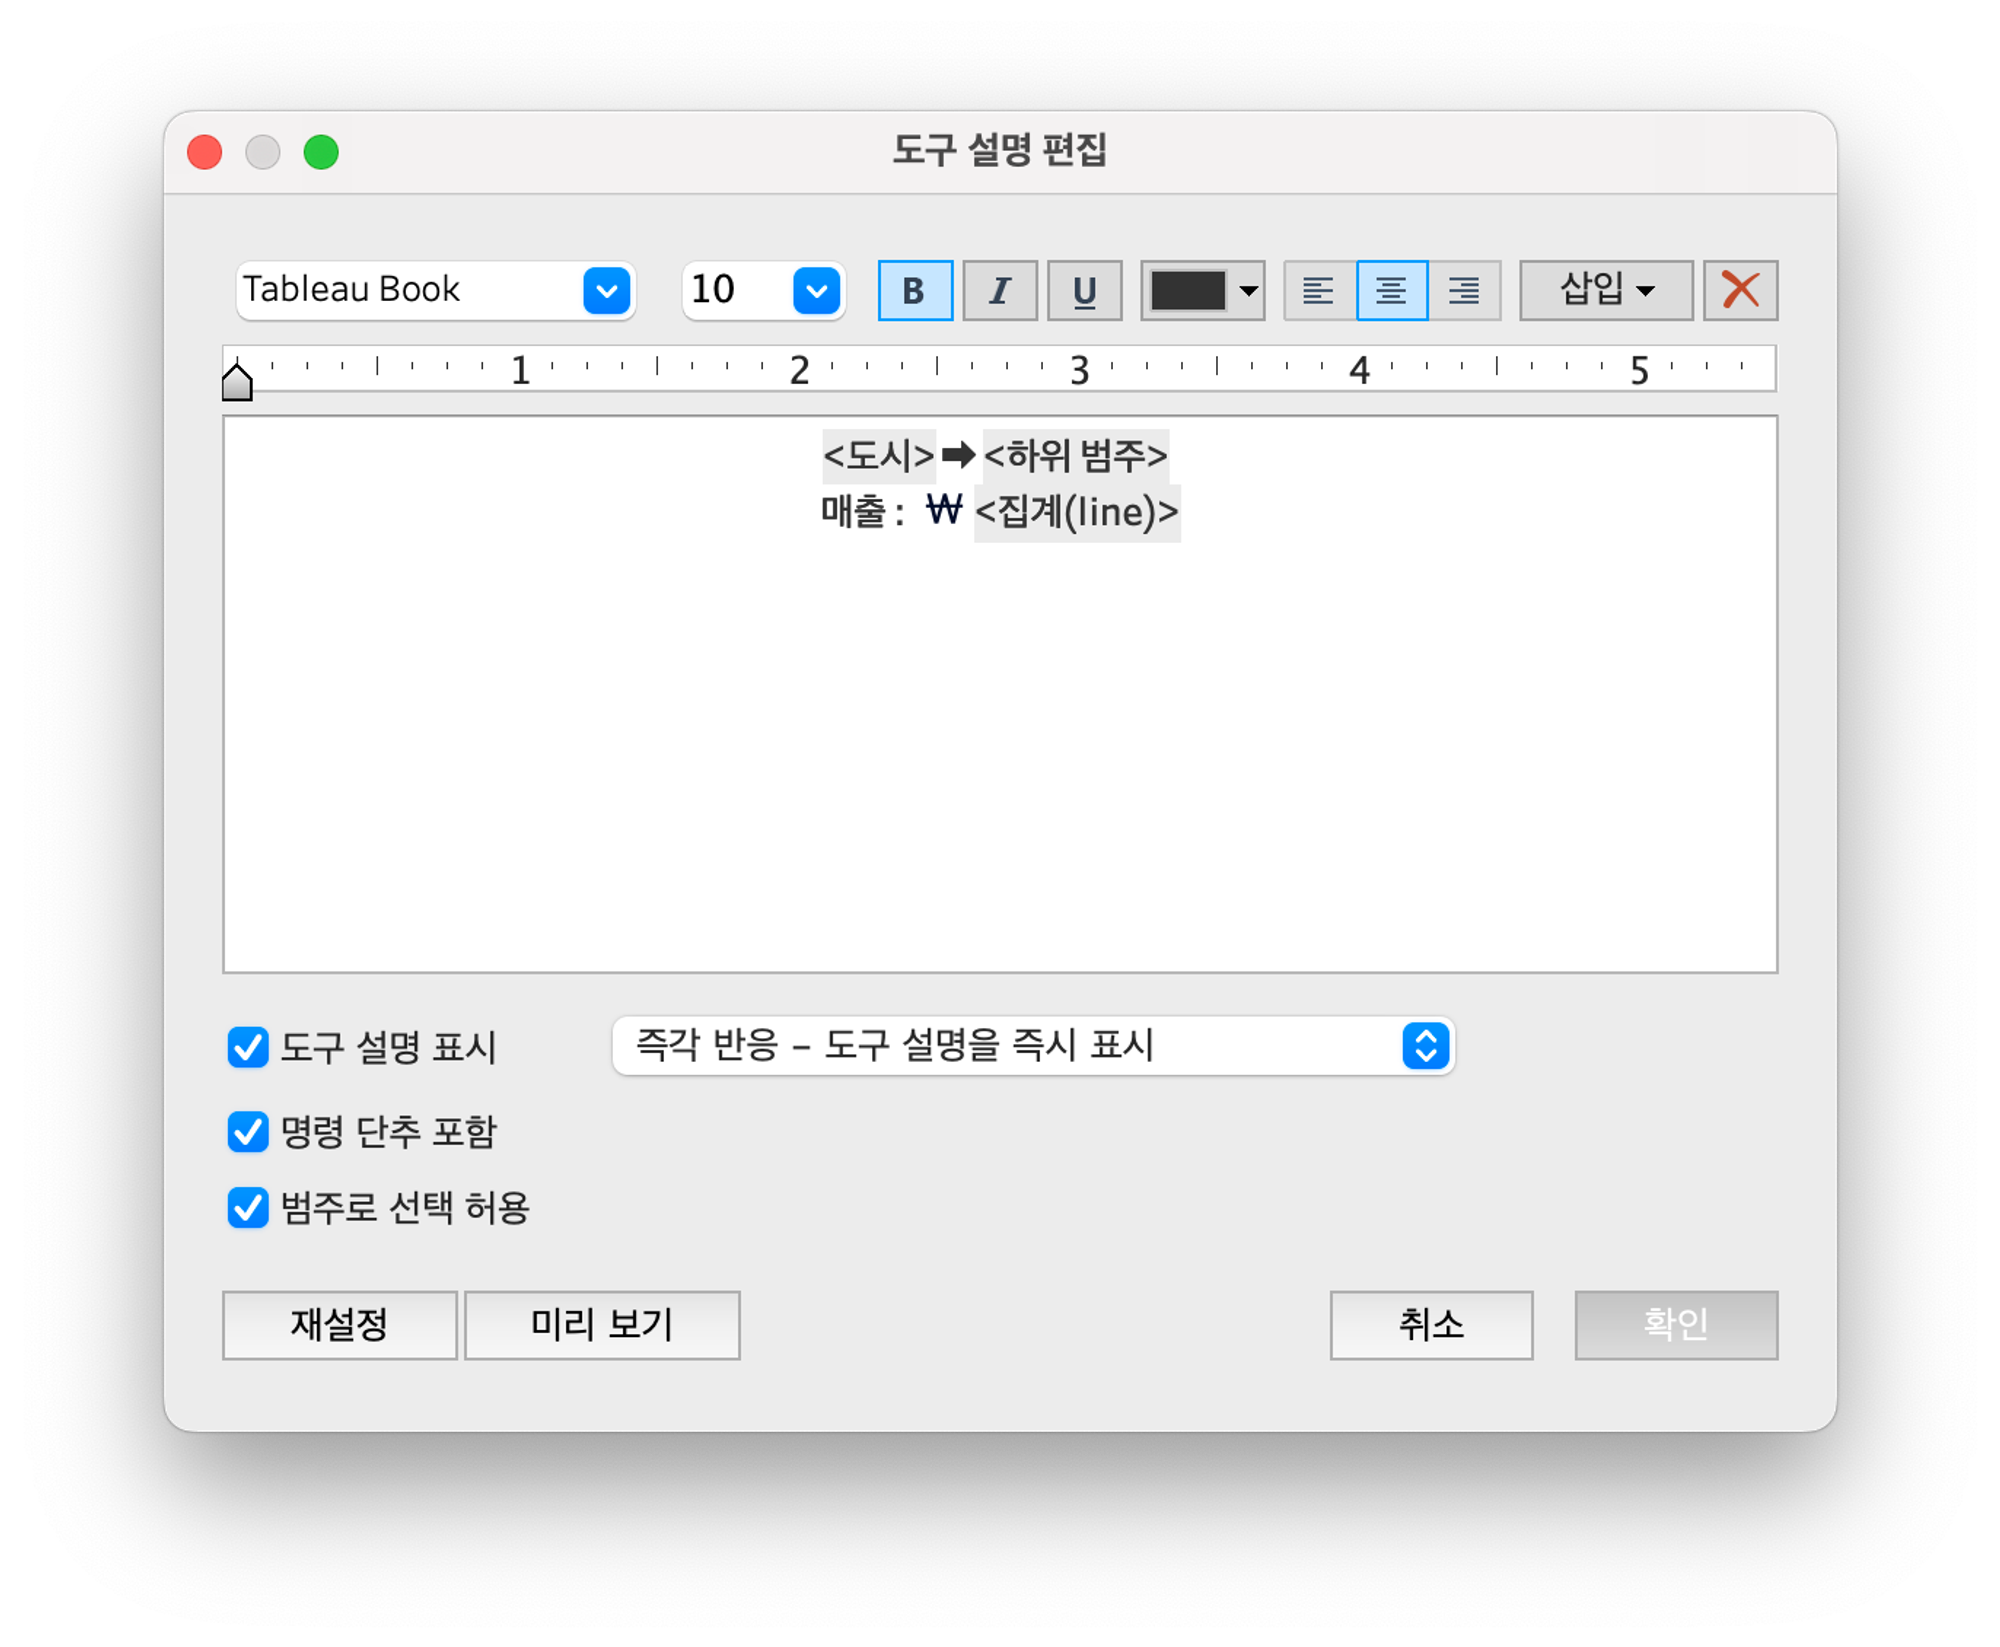Viewport: 2000px width, 1647px height.
Task: Open the 삽입 insert menu
Action: click(x=1606, y=291)
